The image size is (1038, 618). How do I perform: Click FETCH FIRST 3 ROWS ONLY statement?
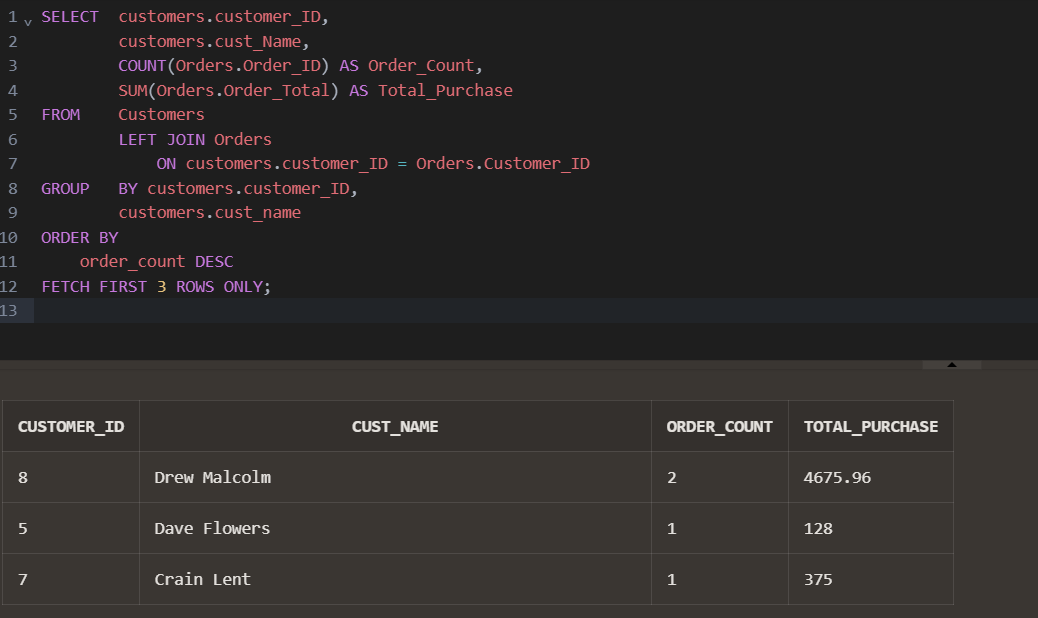coord(156,287)
